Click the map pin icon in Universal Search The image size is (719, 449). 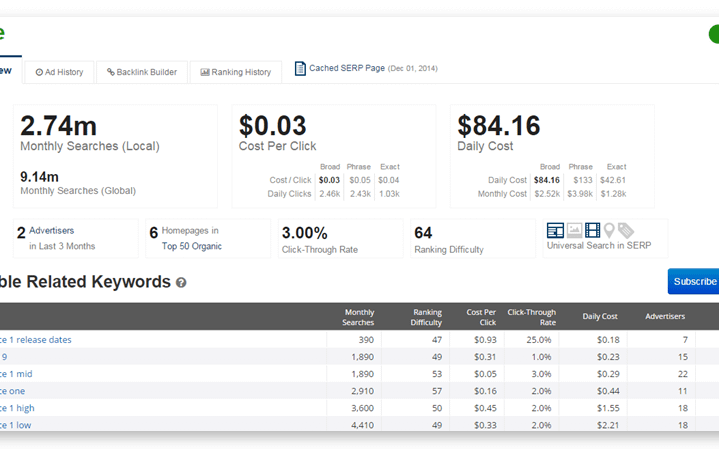(609, 230)
